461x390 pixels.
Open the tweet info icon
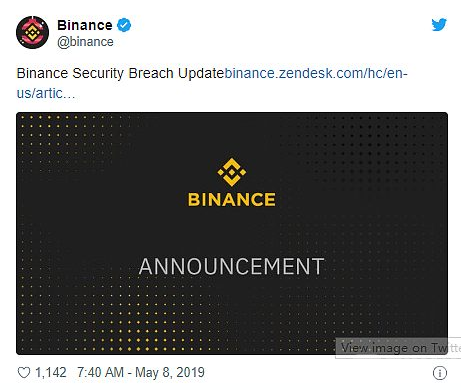pos(440,373)
